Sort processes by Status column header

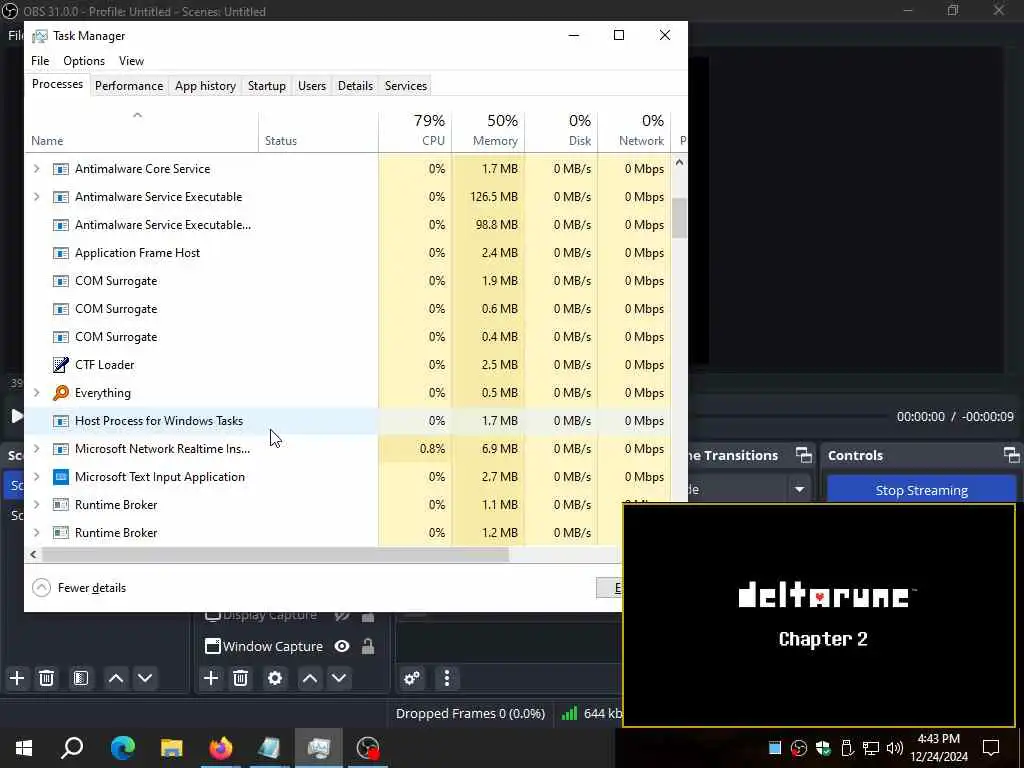tap(318, 131)
